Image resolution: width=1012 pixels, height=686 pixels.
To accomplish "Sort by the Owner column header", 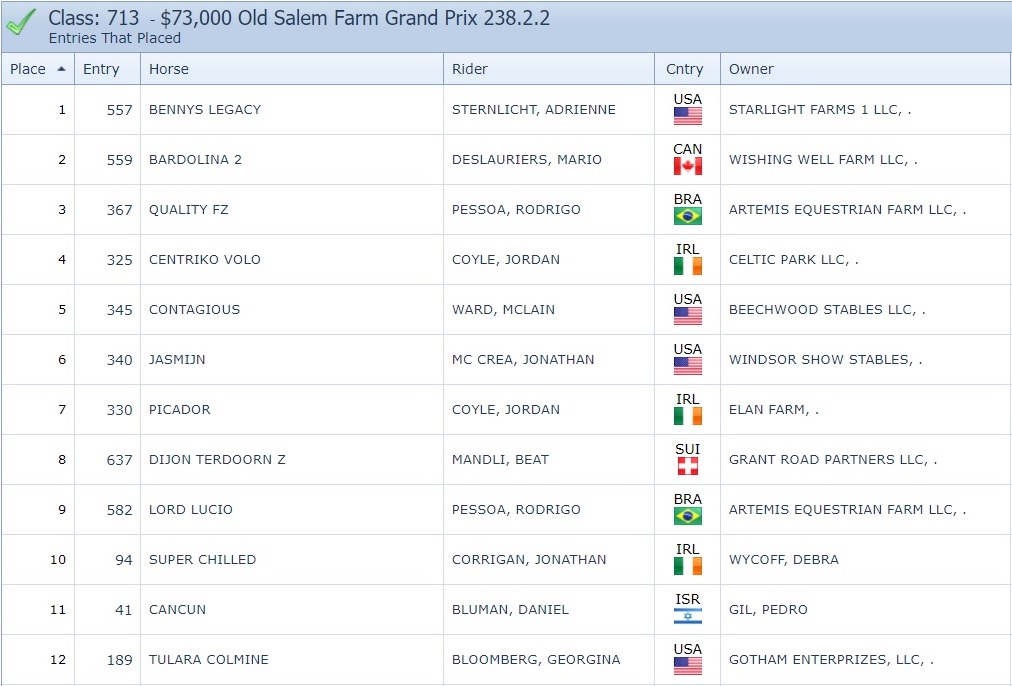I will (751, 69).
